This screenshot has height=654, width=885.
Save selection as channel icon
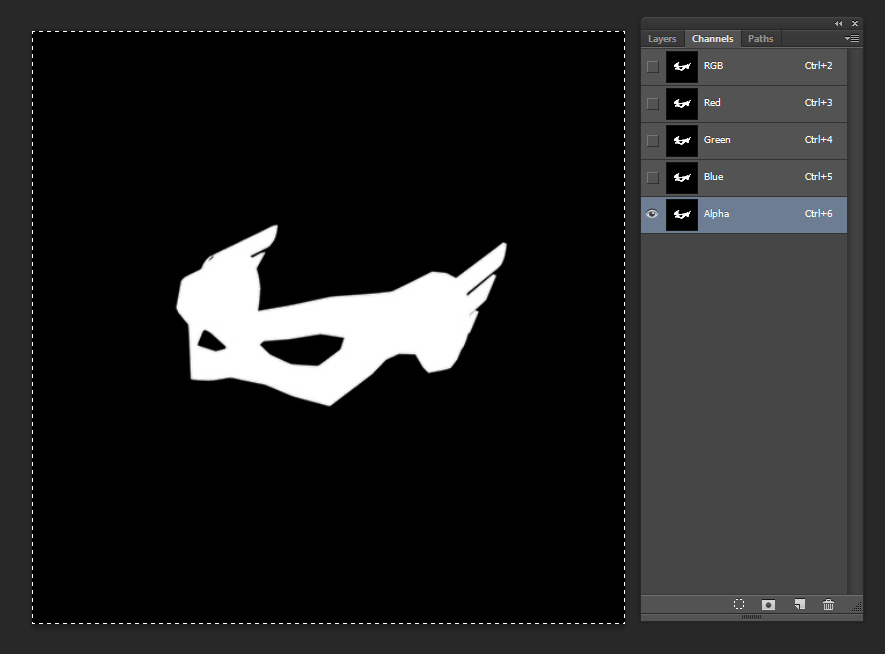[x=768, y=605]
